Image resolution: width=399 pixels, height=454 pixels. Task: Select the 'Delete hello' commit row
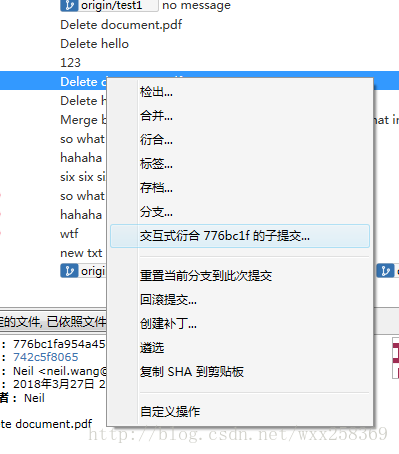[94, 44]
